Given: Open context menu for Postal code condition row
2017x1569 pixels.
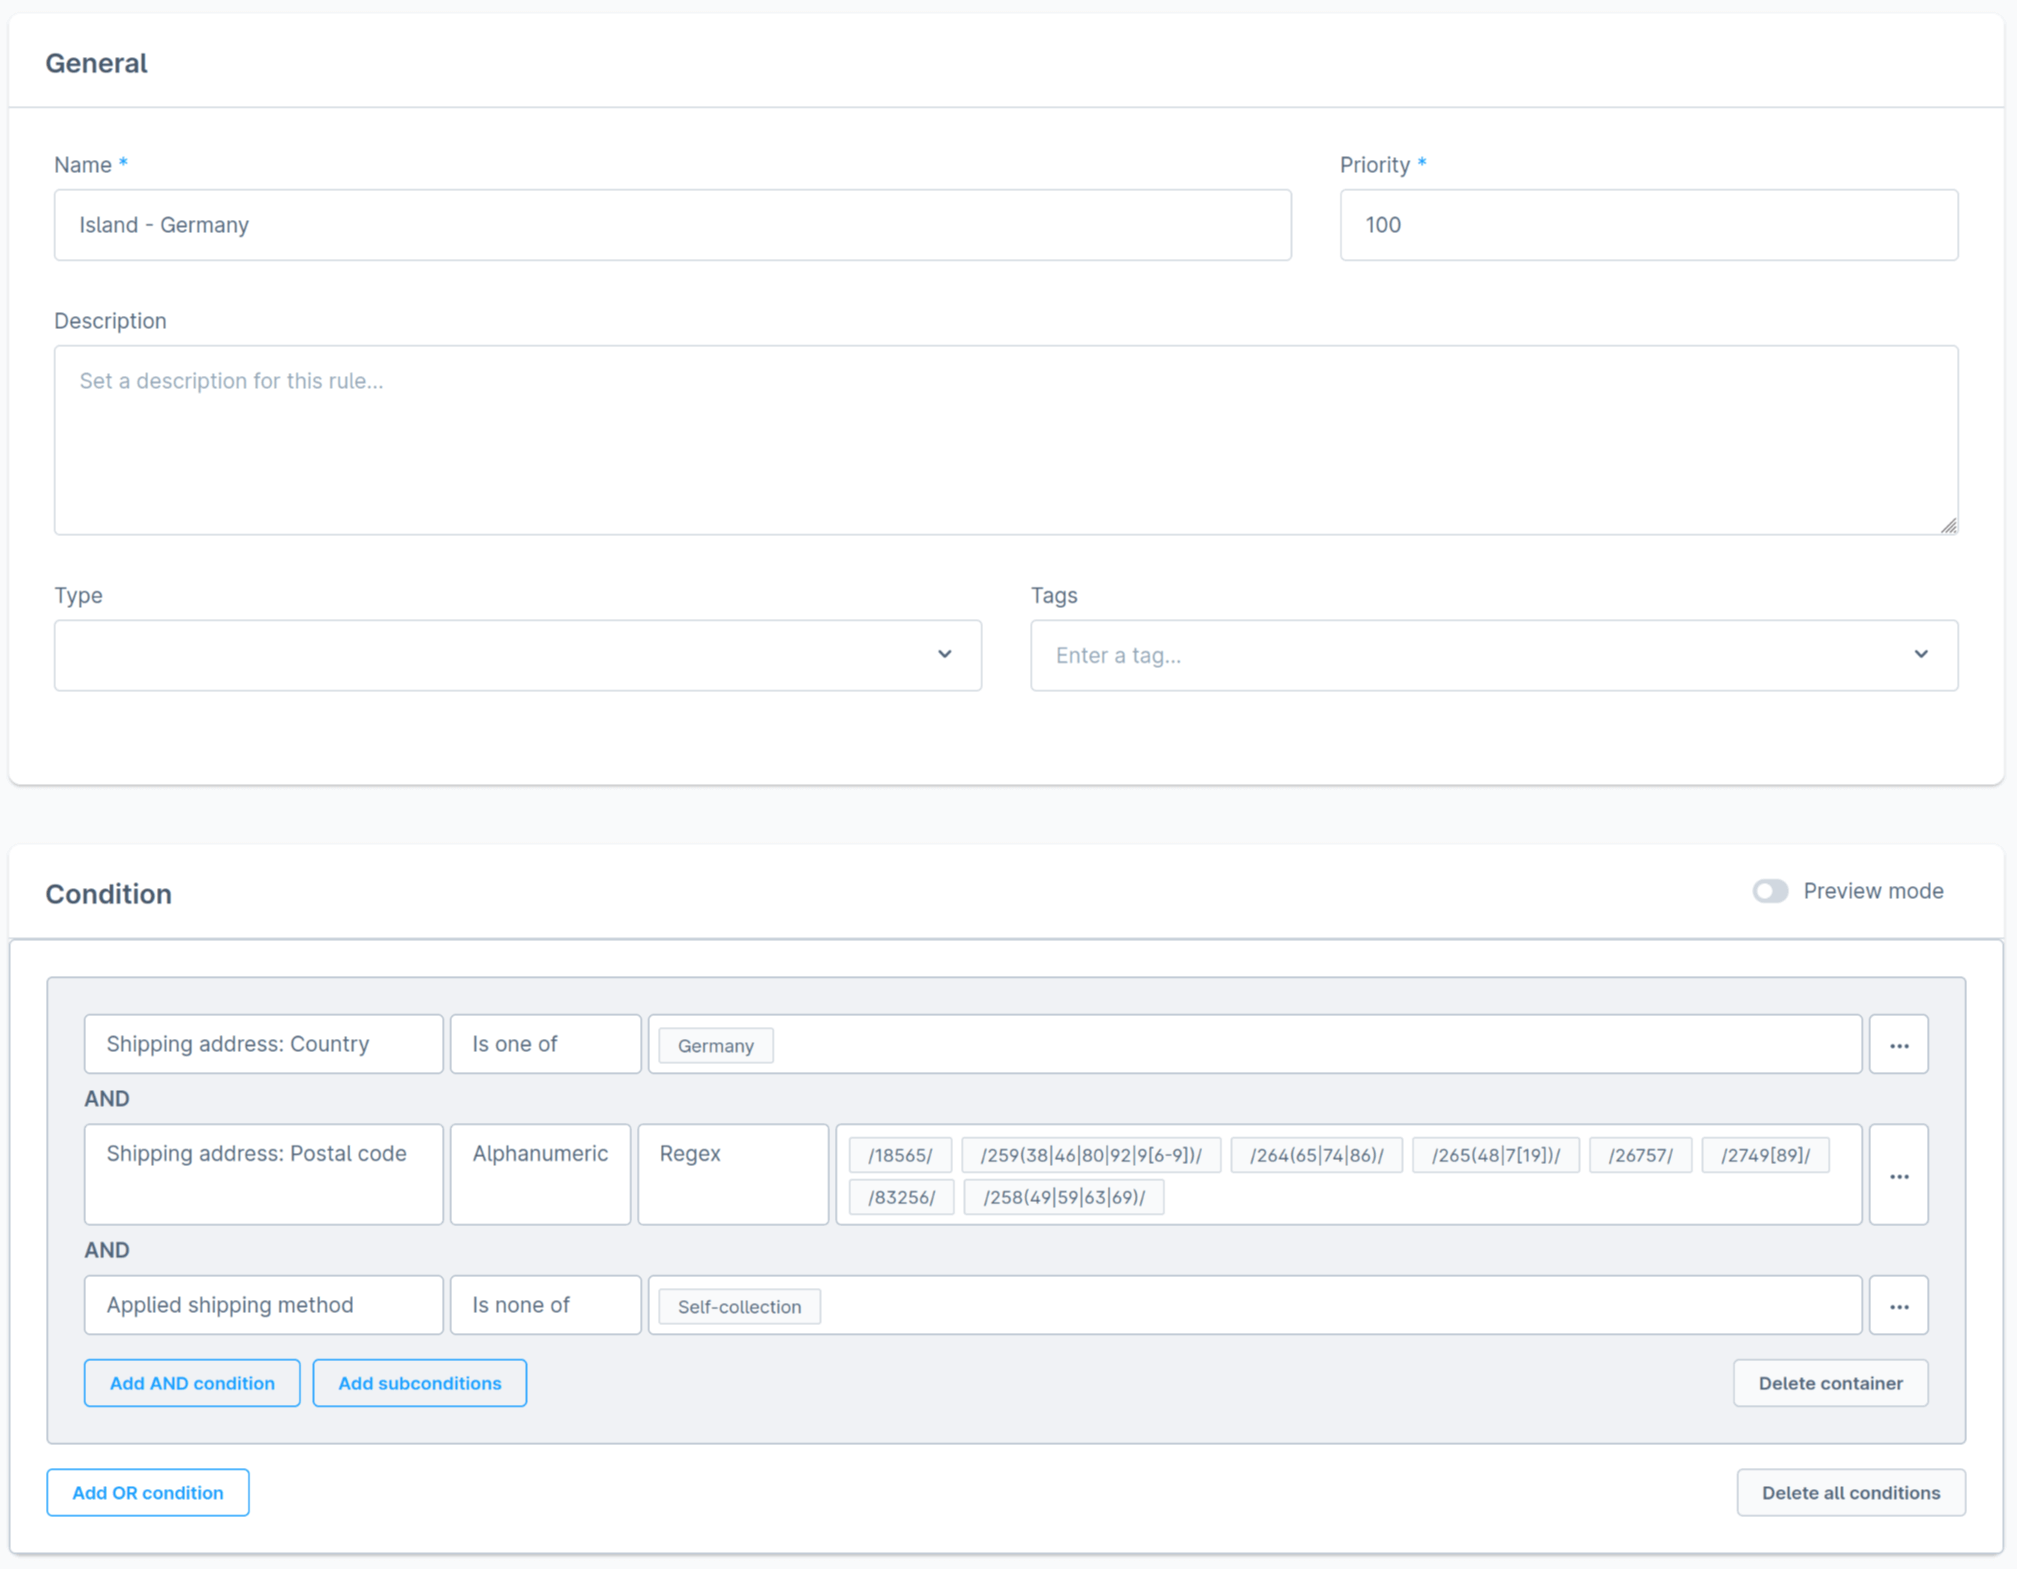Looking at the screenshot, I should point(1898,1175).
